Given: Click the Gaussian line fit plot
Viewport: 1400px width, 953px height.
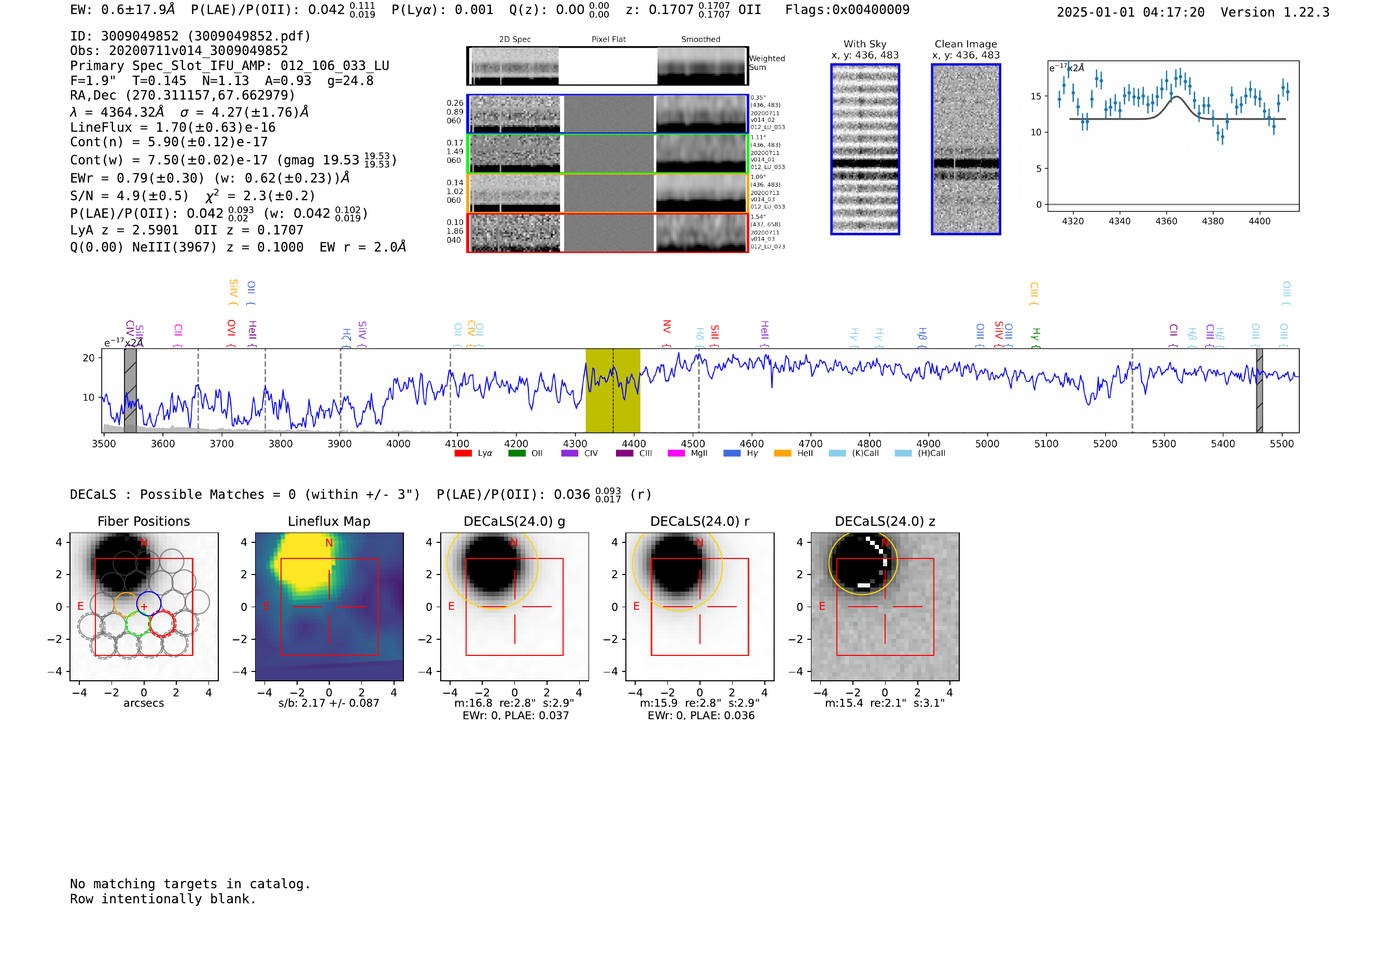Looking at the screenshot, I should [x=1173, y=136].
